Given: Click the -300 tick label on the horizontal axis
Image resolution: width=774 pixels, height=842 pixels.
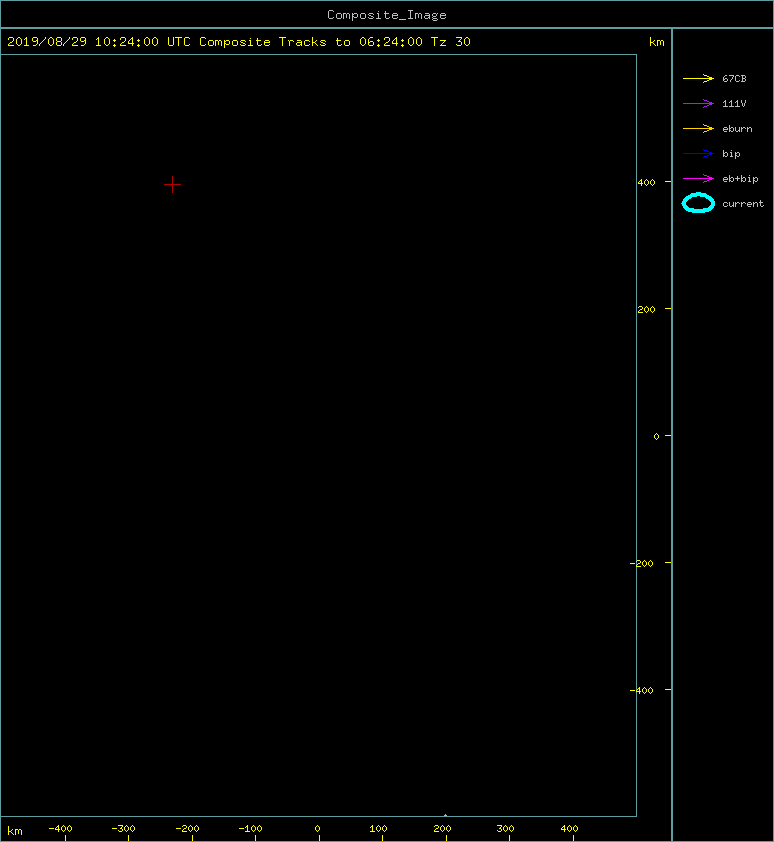Looking at the screenshot, I should click(124, 829).
